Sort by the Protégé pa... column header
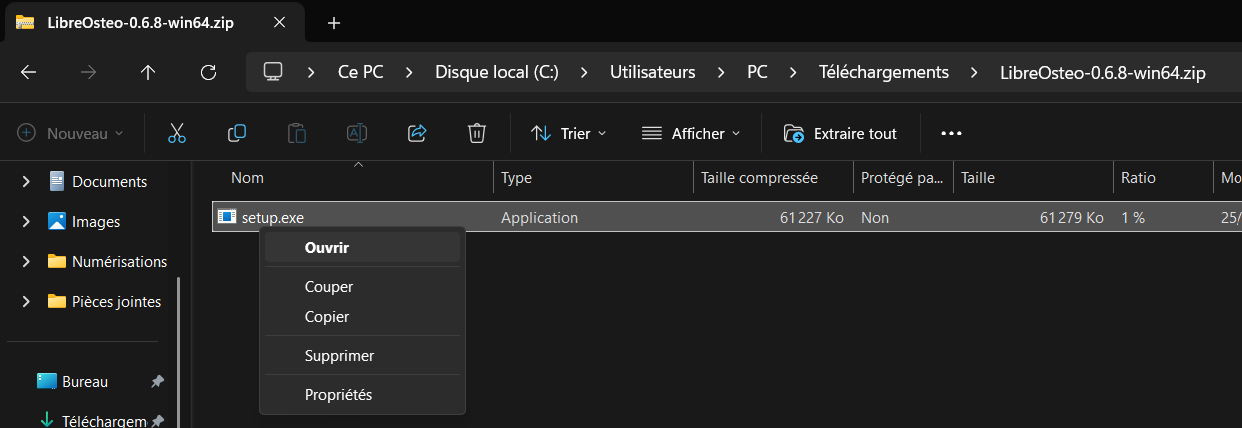1242x428 pixels. click(x=902, y=178)
